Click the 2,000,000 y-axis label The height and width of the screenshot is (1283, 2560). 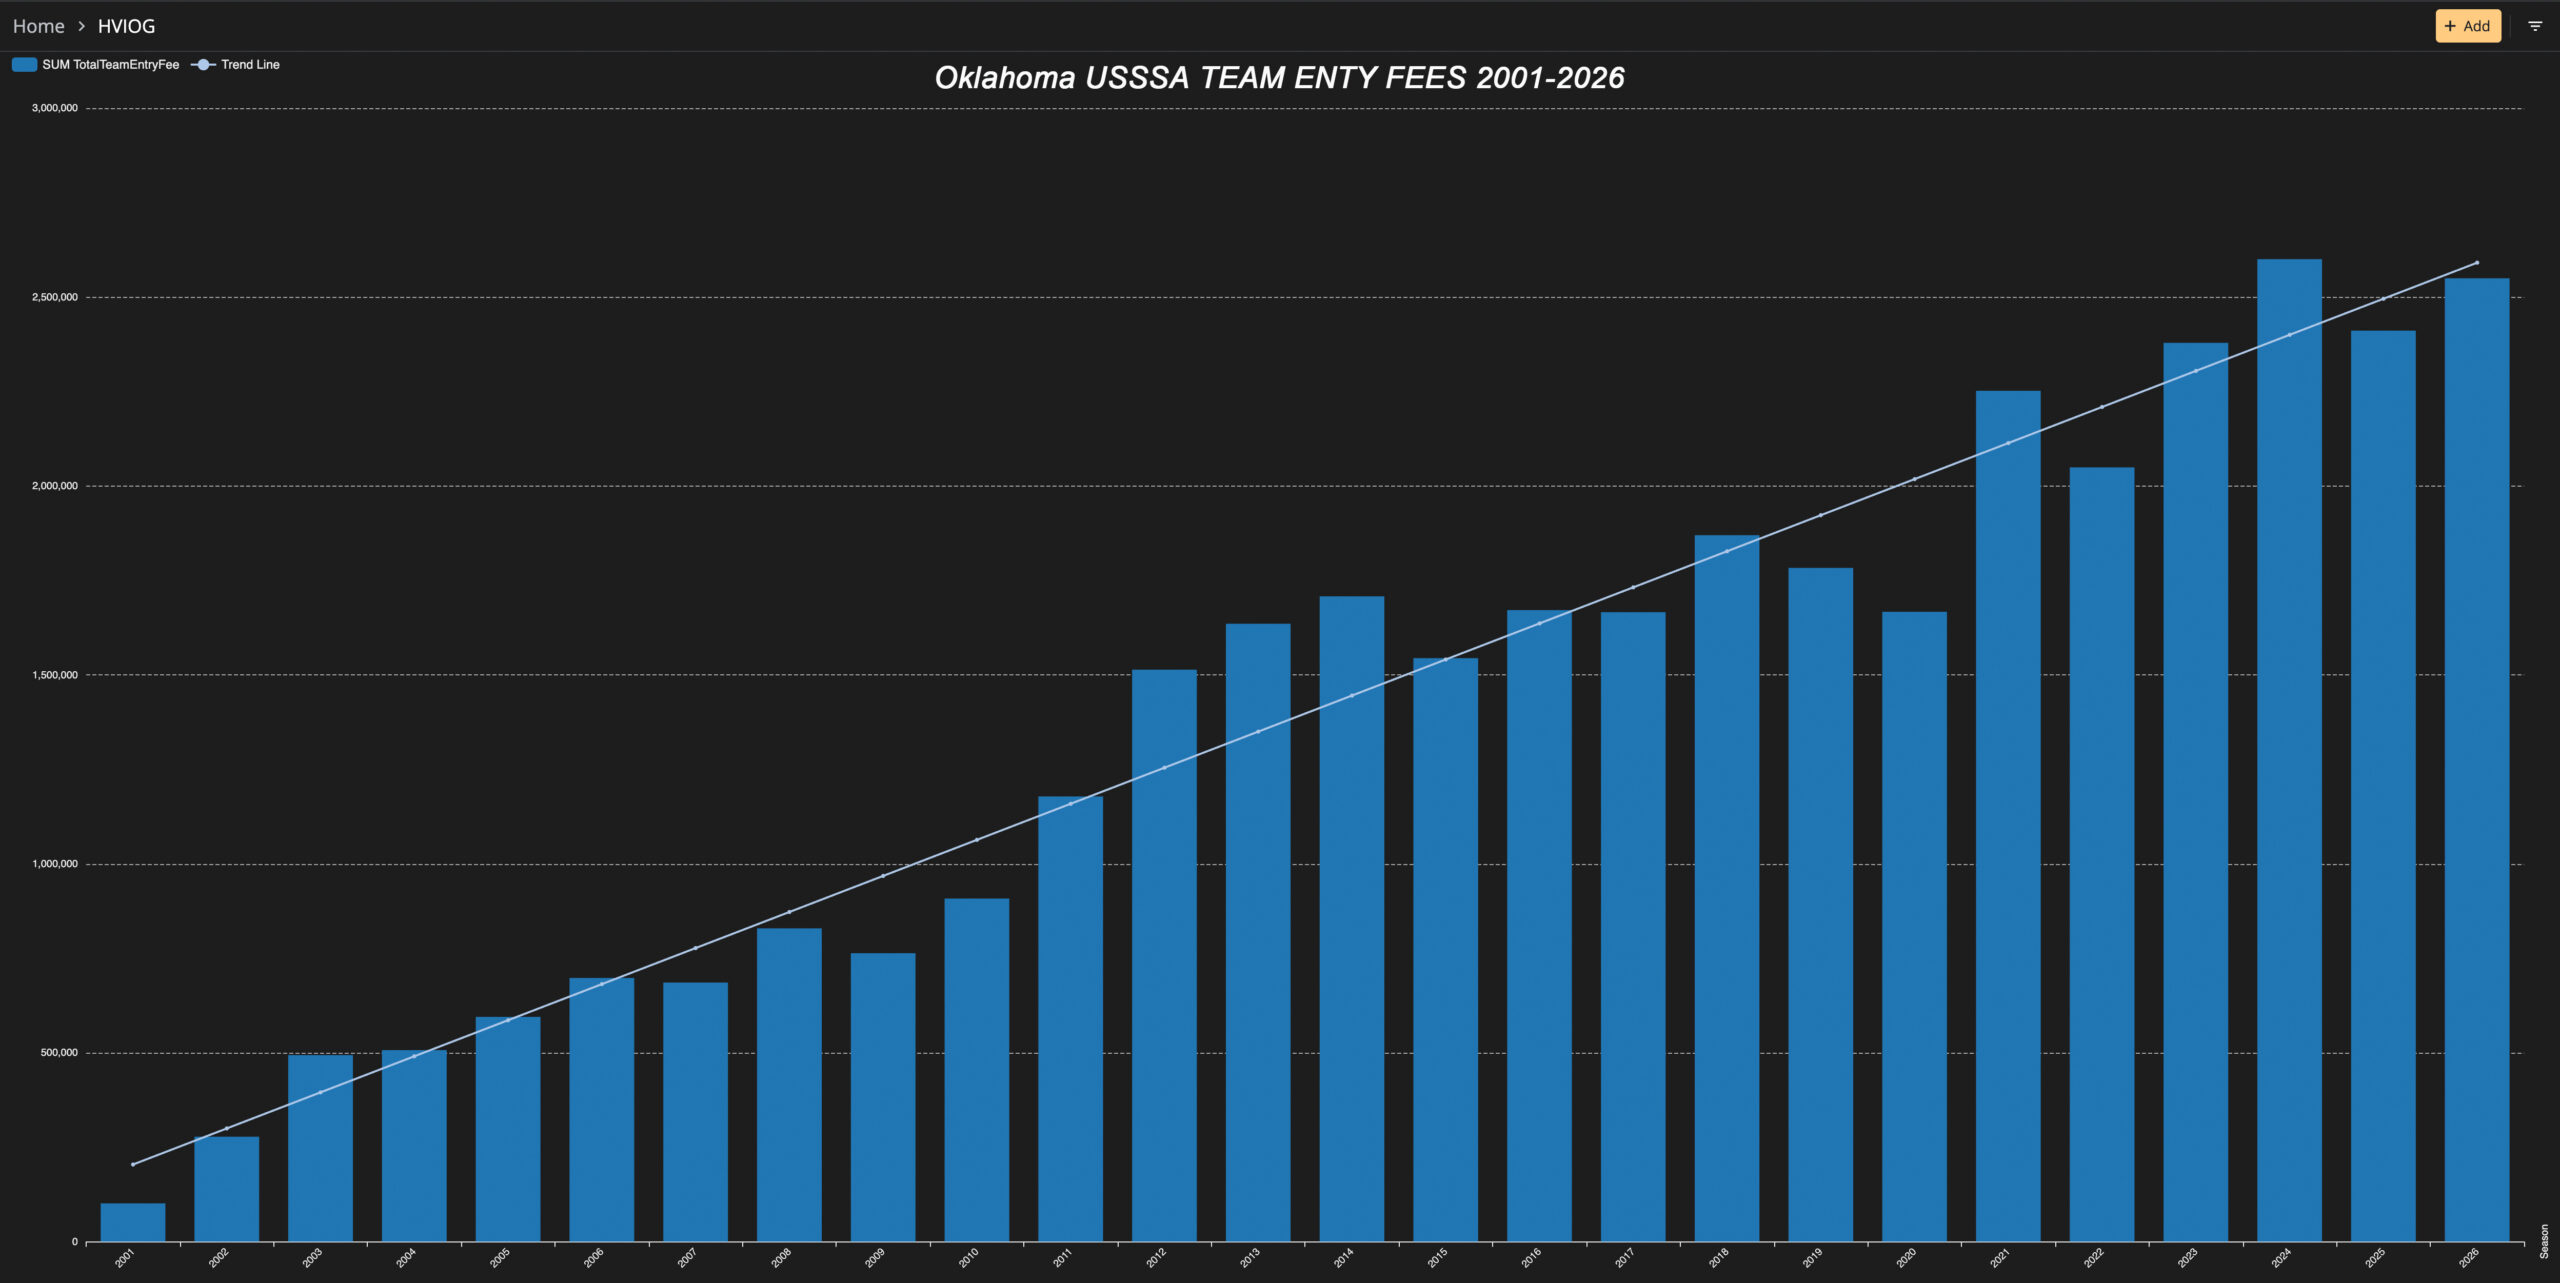(55, 486)
